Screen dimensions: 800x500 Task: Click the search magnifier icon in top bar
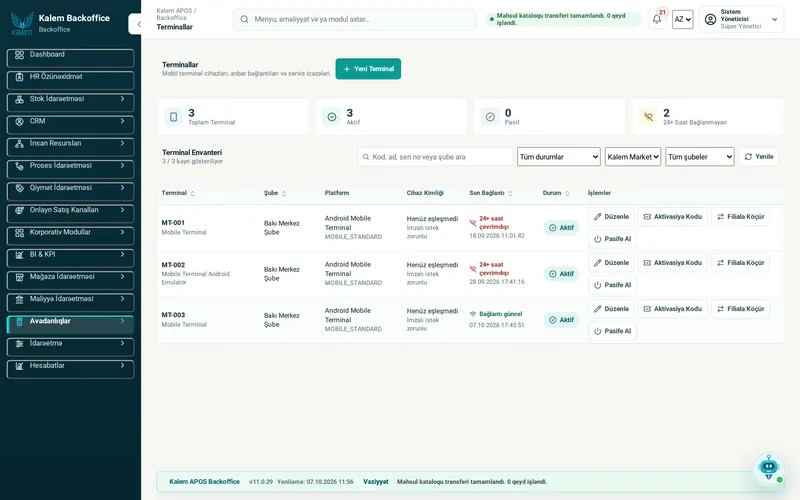tap(244, 19)
